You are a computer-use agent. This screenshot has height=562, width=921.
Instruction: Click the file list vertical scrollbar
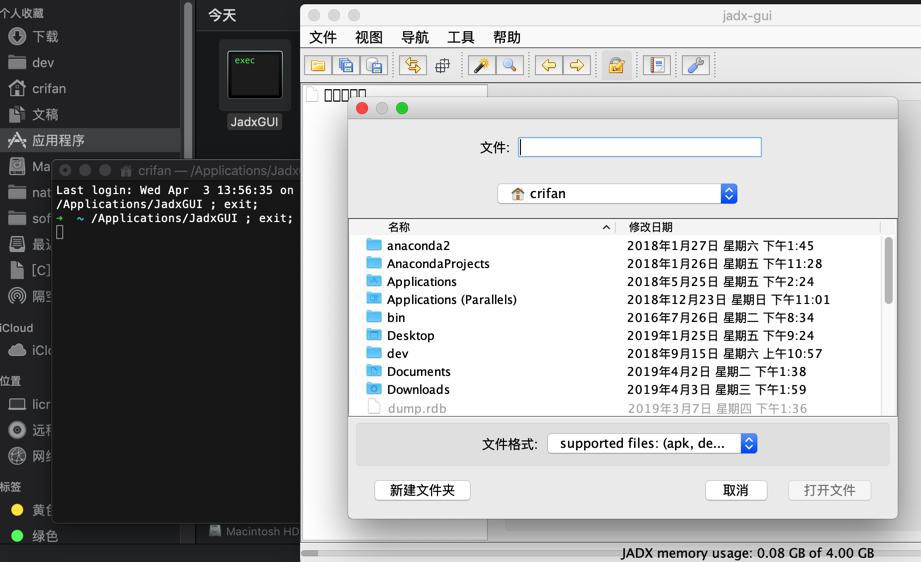pos(888,270)
